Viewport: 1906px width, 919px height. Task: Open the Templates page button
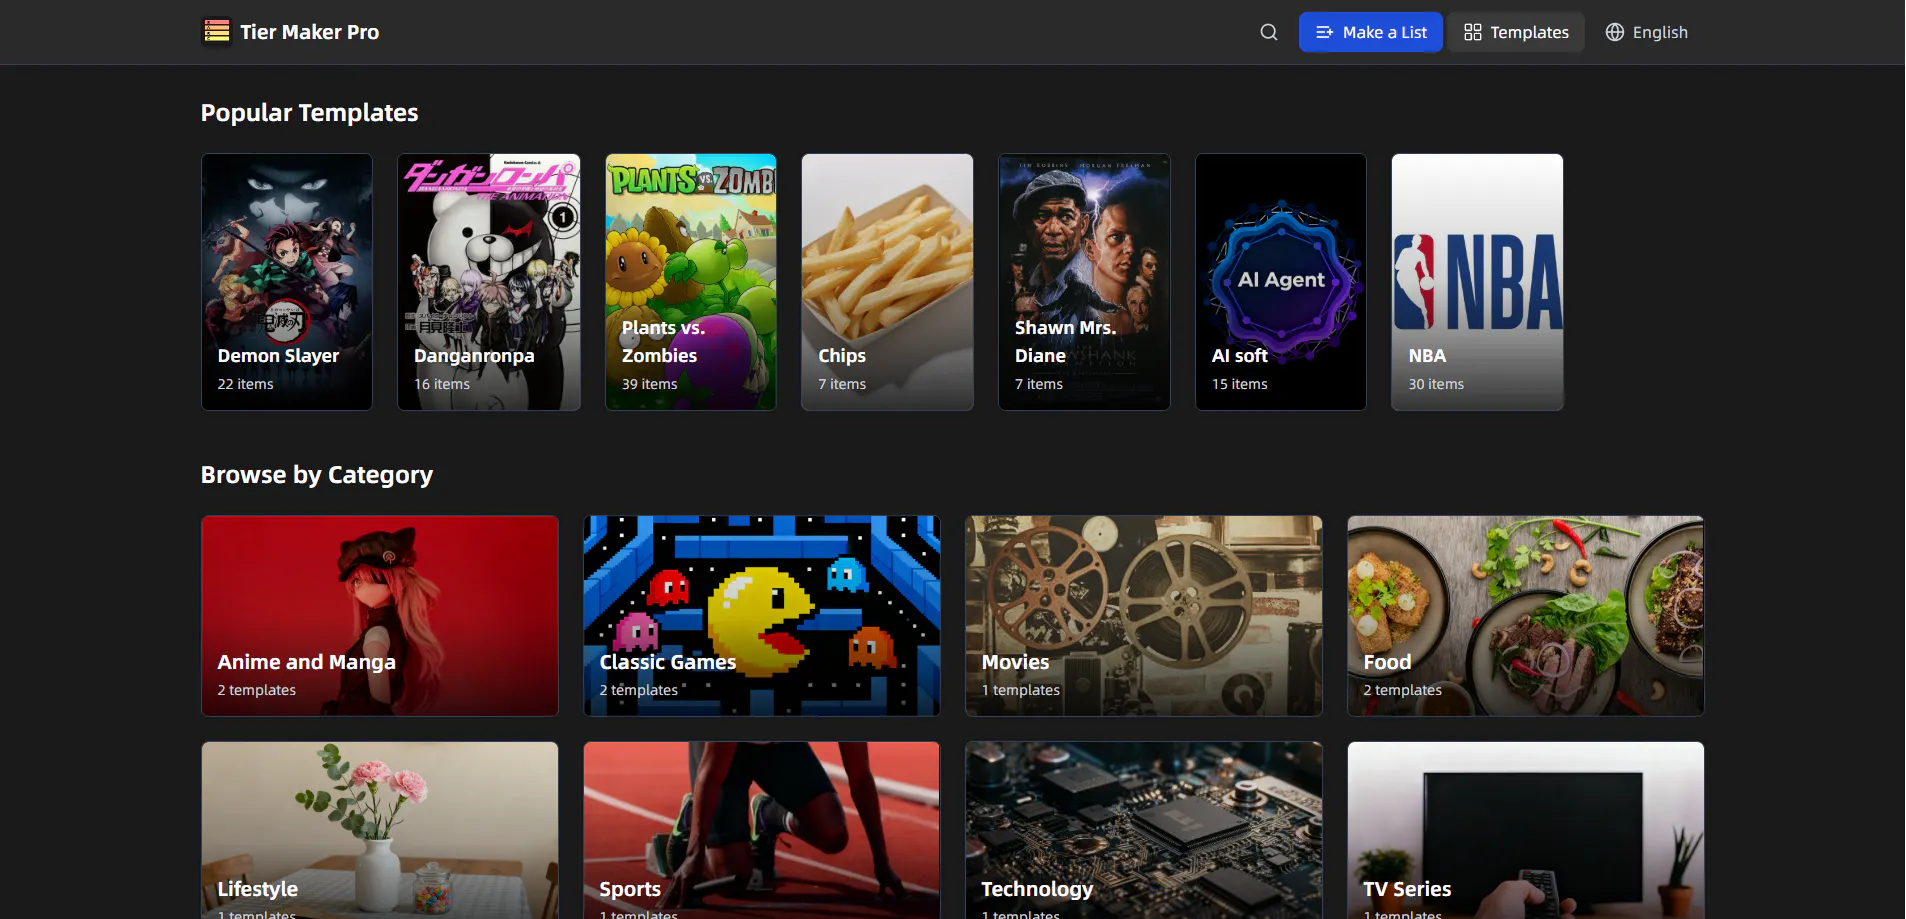1516,32
